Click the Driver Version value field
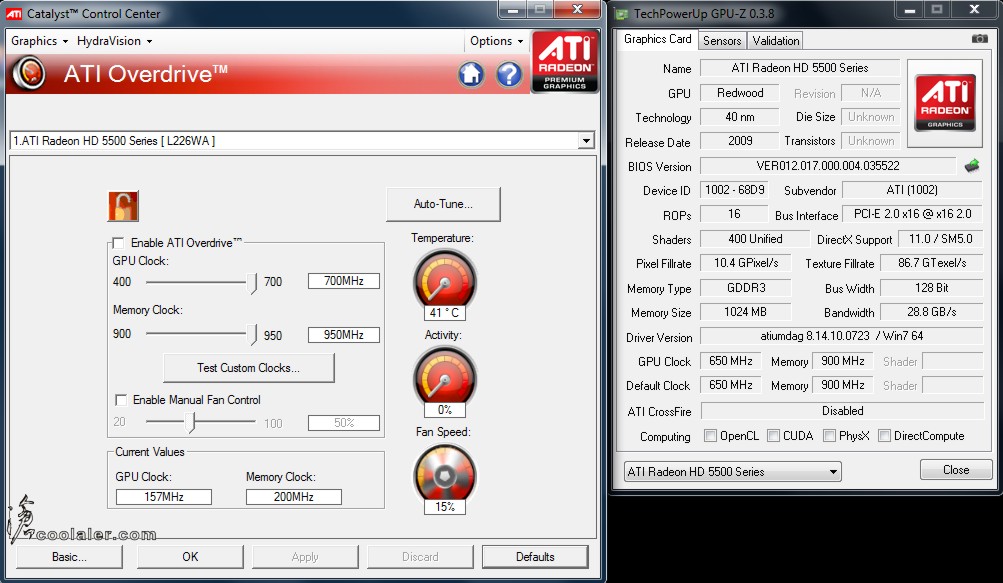 point(842,336)
